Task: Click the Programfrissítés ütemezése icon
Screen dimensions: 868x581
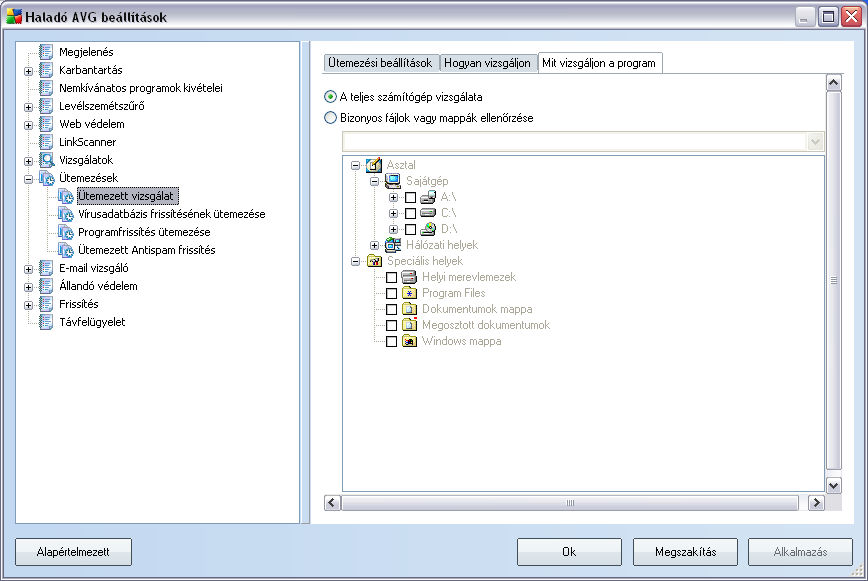Action: click(65, 232)
